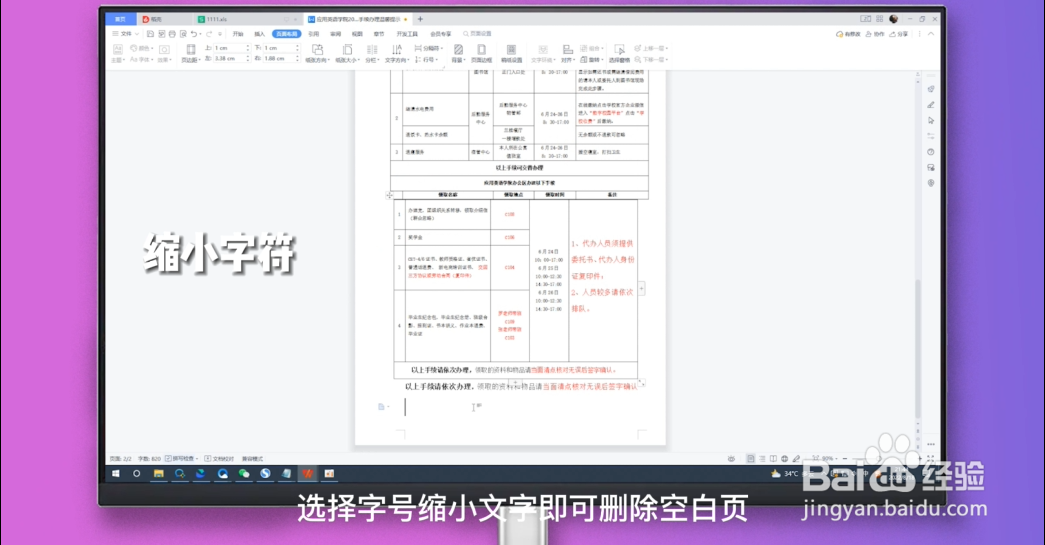
Task: Open WeChat from the taskbar
Action: point(244,474)
